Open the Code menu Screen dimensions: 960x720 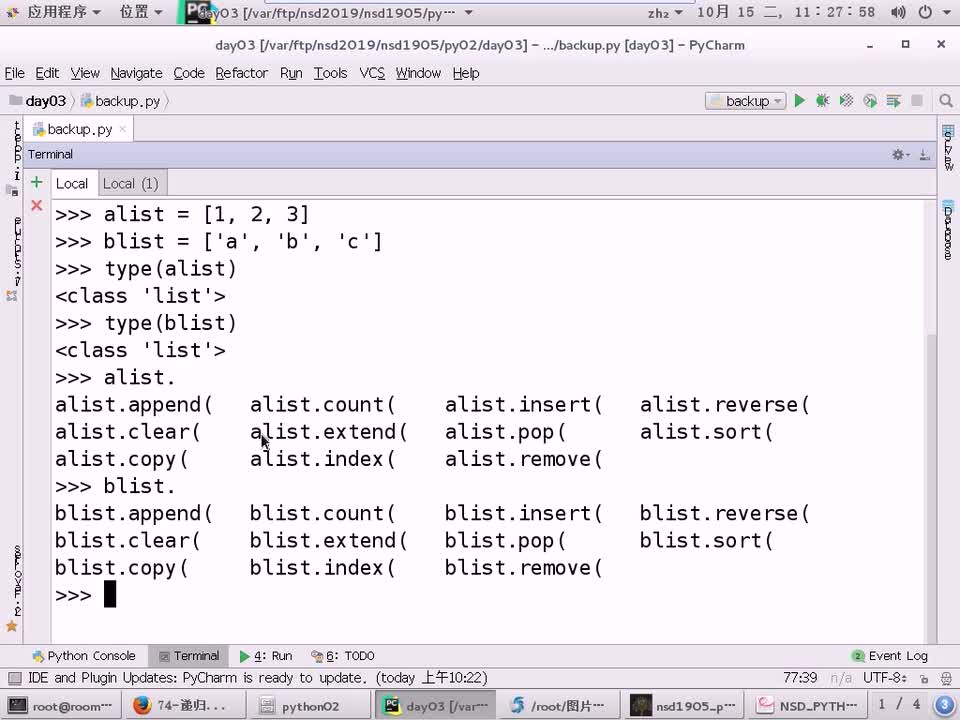coord(189,73)
